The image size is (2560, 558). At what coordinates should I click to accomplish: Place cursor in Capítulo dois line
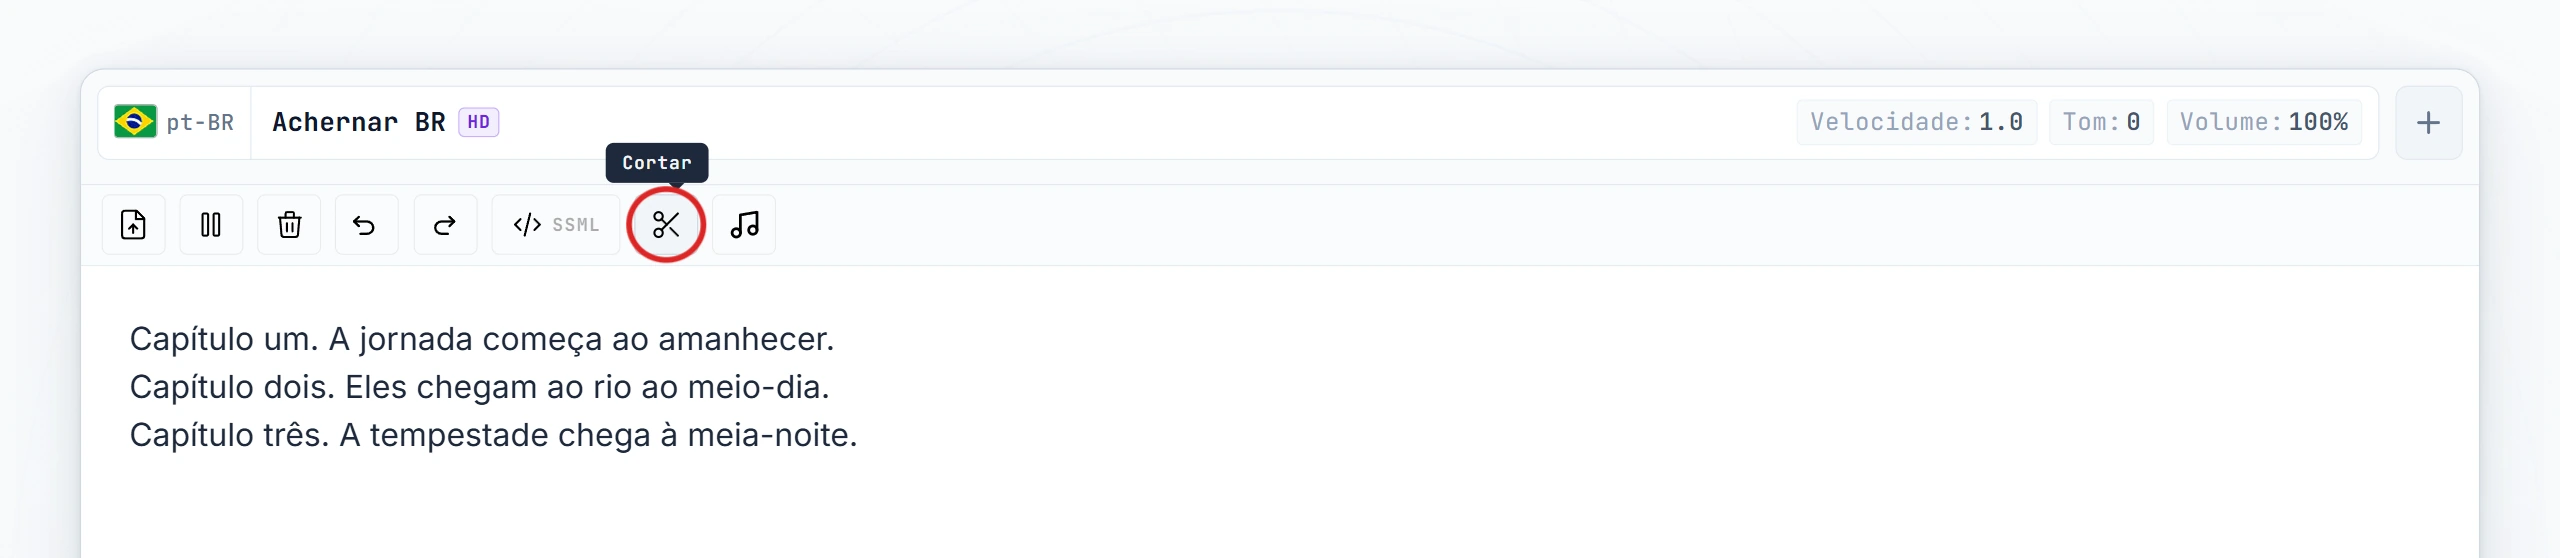[479, 387]
